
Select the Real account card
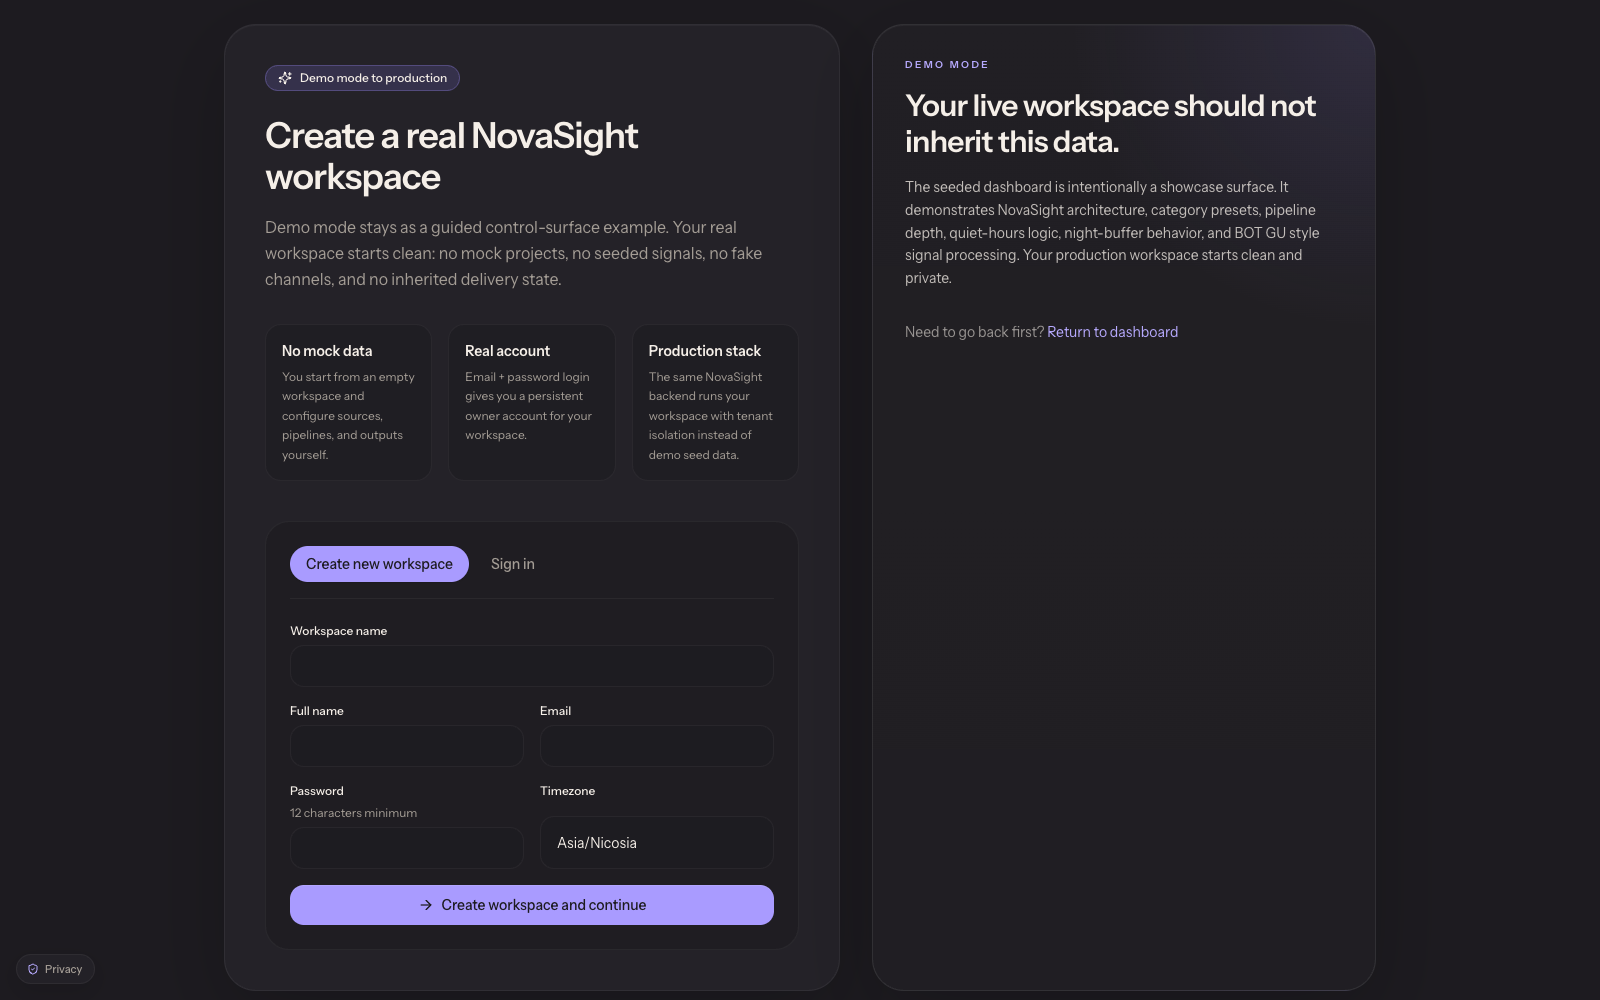click(x=532, y=402)
